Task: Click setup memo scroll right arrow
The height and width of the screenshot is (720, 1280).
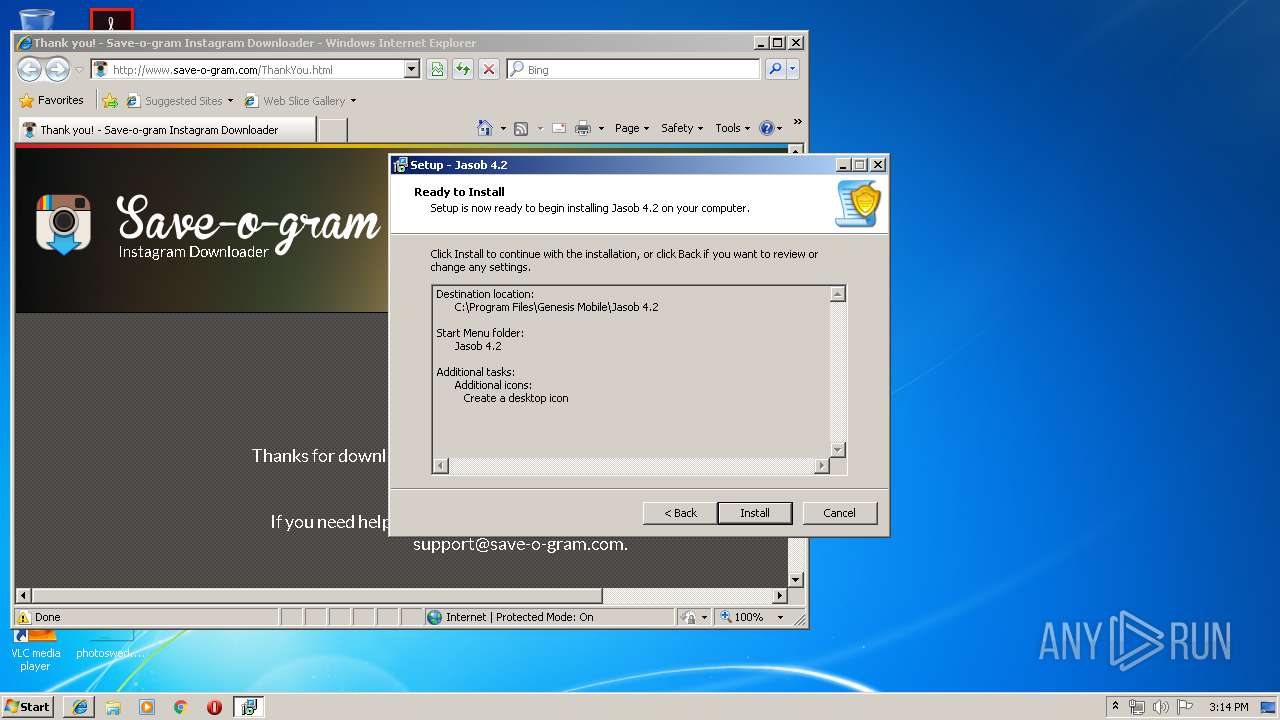Action: click(822, 466)
